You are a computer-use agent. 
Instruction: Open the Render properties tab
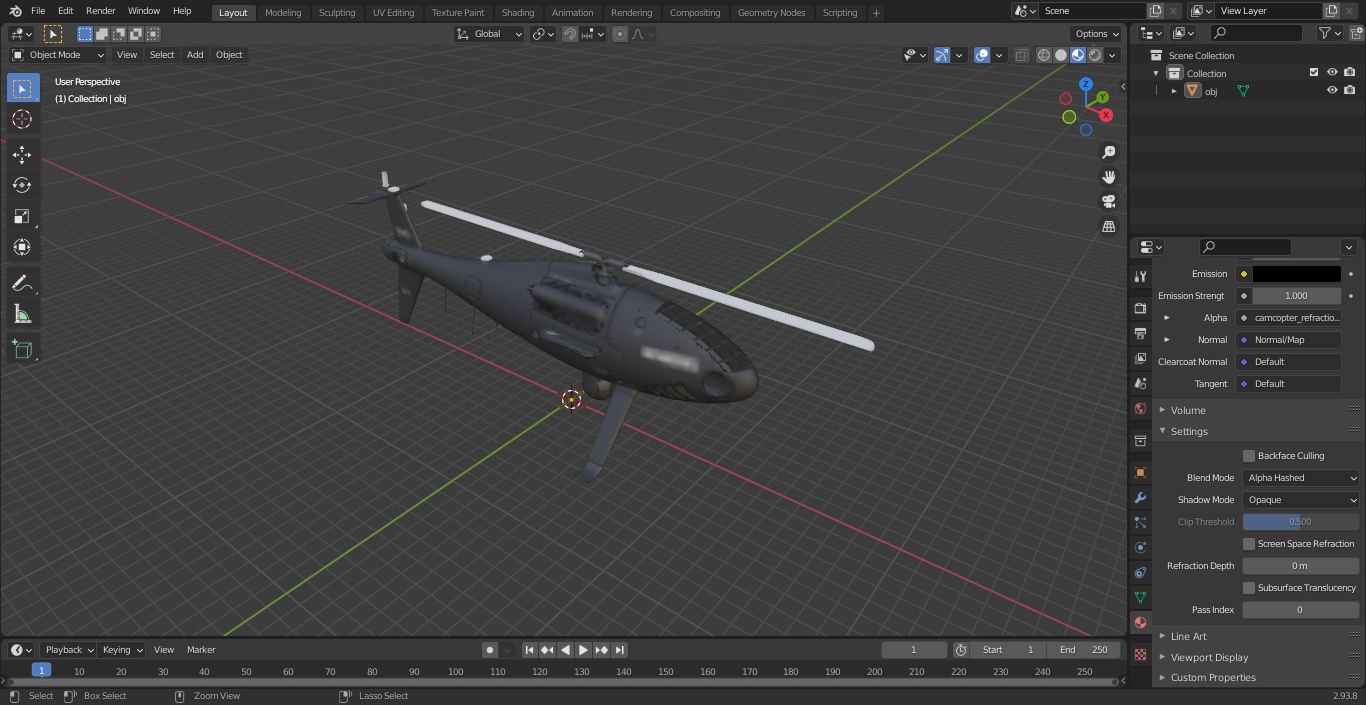tap(1140, 309)
